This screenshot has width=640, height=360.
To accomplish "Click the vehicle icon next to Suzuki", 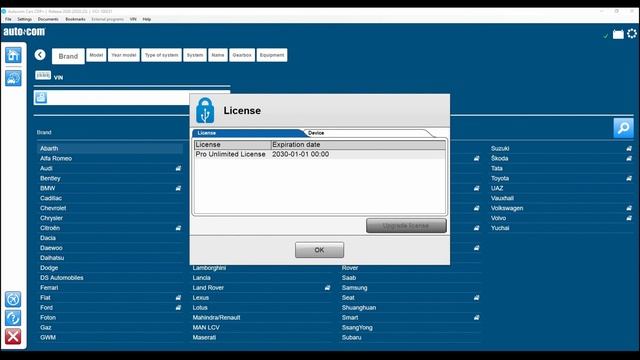I will pyautogui.click(x=629, y=149).
